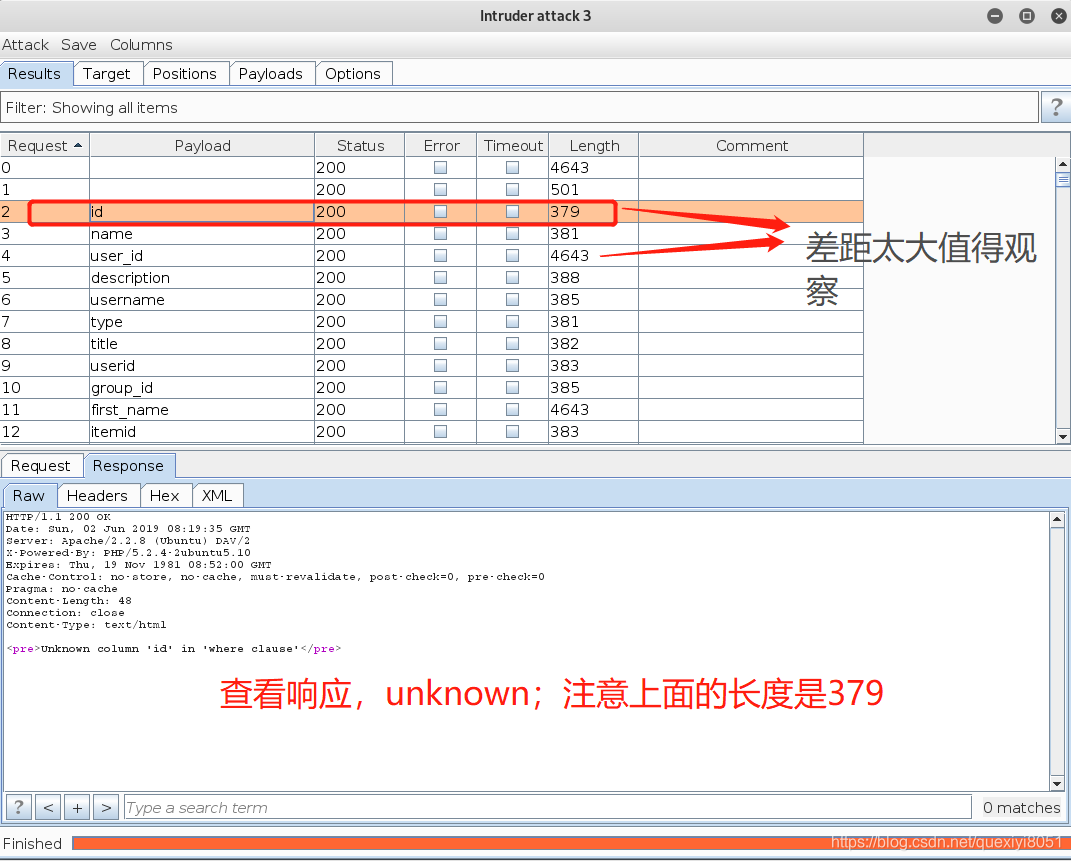The image size is (1071, 861).
Task: Toggle Timeout checkbox for the name payload row
Action: (x=512, y=234)
